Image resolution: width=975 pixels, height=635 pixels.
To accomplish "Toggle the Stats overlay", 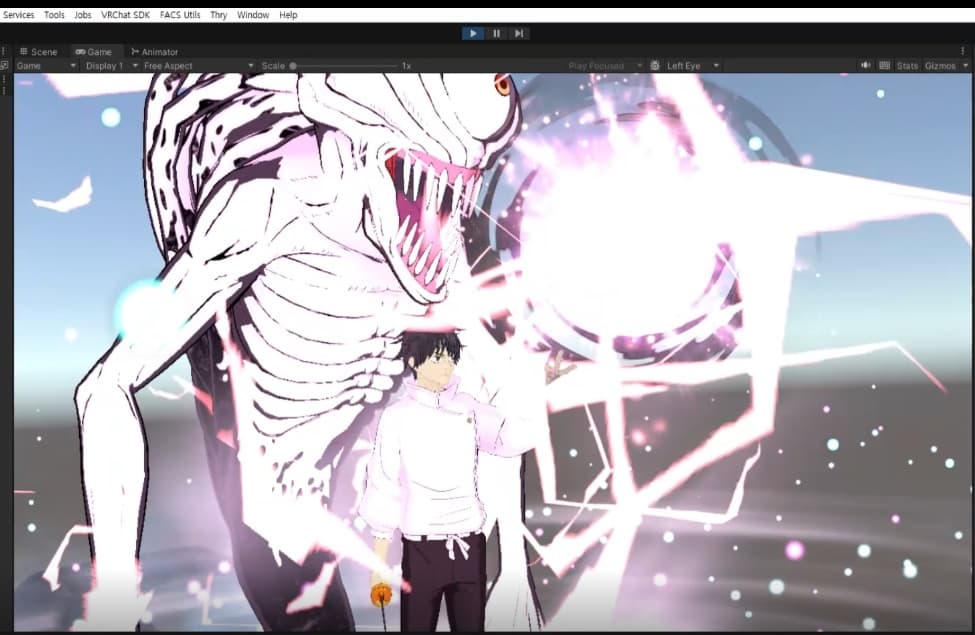I will (x=907, y=66).
